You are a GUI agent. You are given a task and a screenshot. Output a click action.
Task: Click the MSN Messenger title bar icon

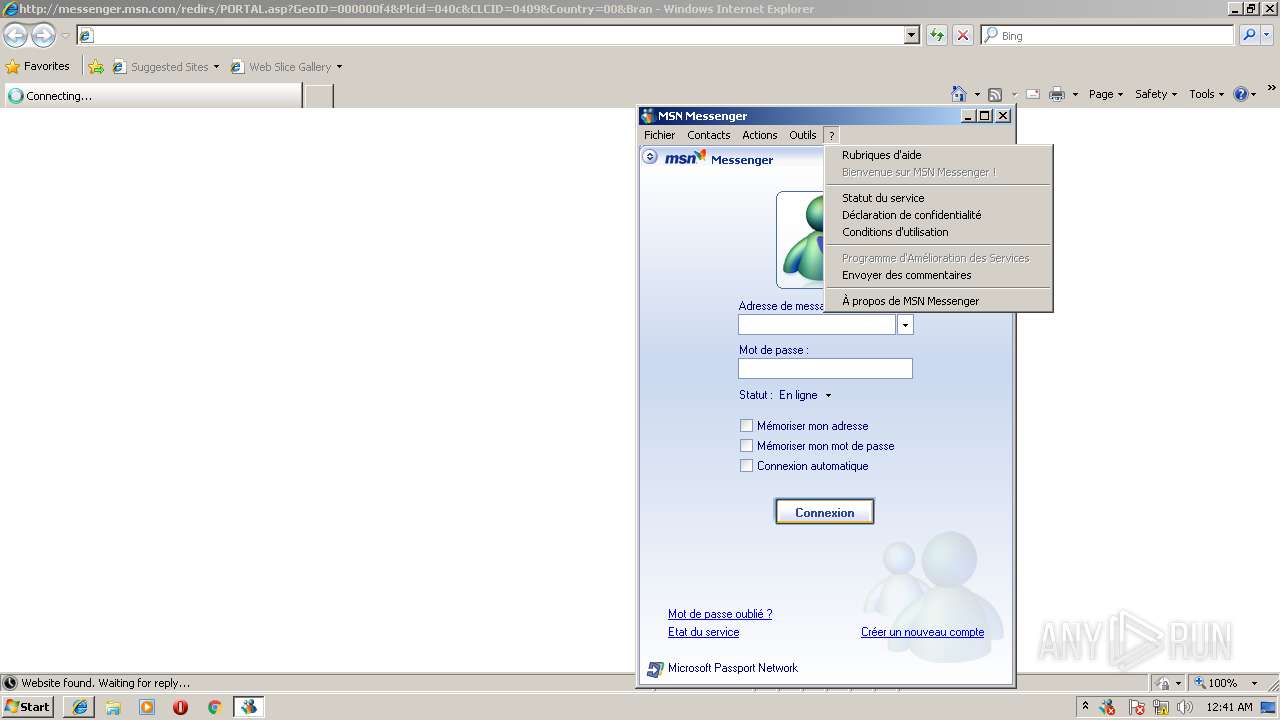648,116
